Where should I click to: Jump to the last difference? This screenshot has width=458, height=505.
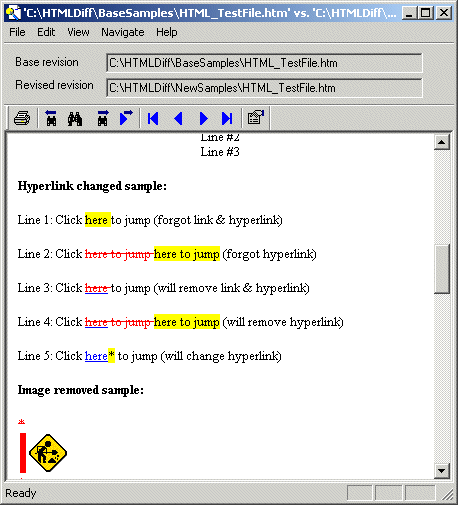227,119
